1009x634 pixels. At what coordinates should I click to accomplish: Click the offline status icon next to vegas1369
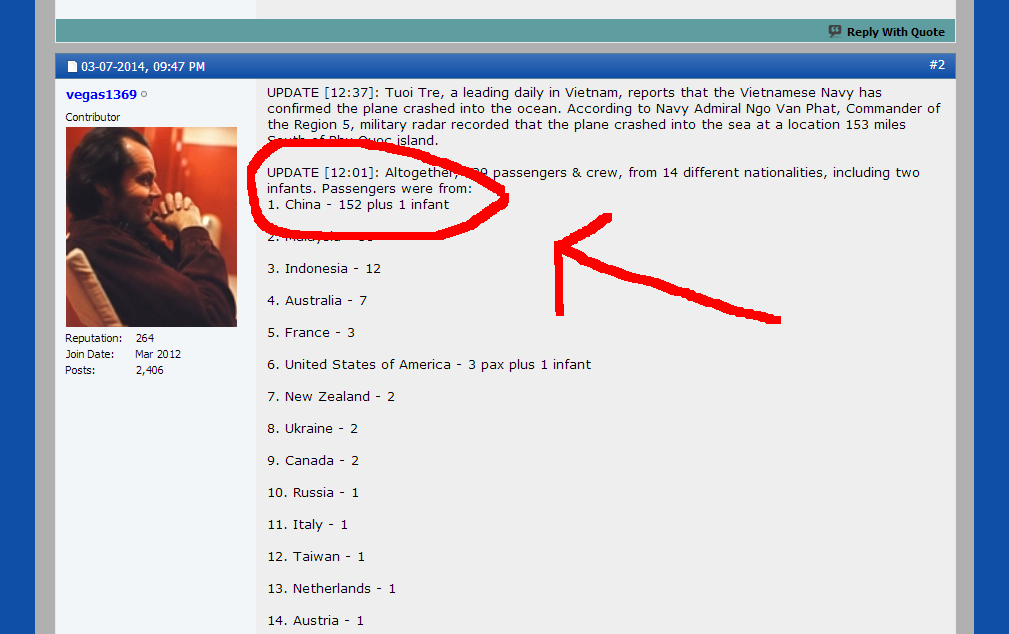point(144,94)
